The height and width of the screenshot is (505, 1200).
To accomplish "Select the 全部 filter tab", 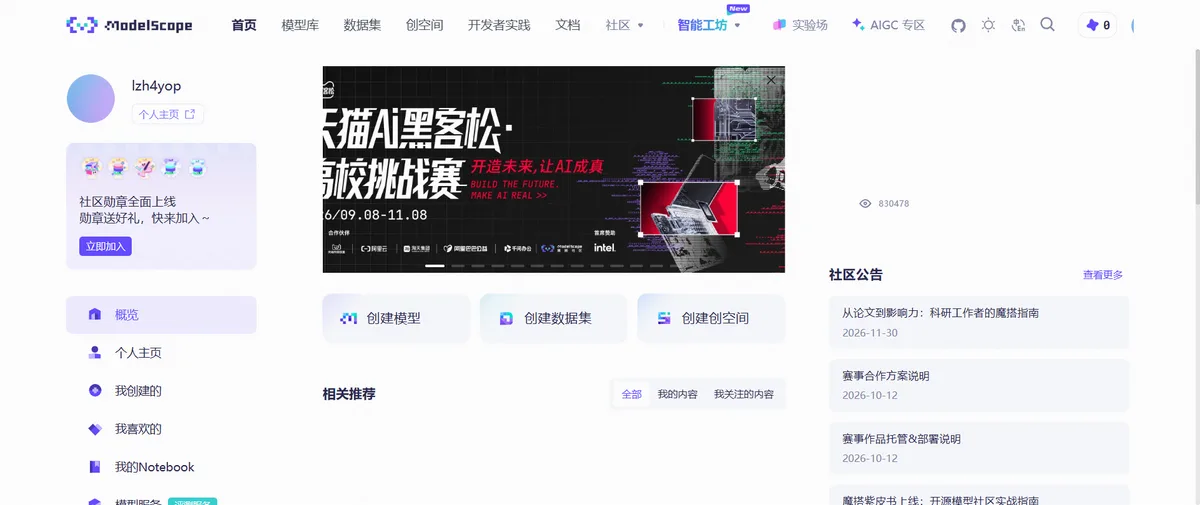I will [631, 394].
